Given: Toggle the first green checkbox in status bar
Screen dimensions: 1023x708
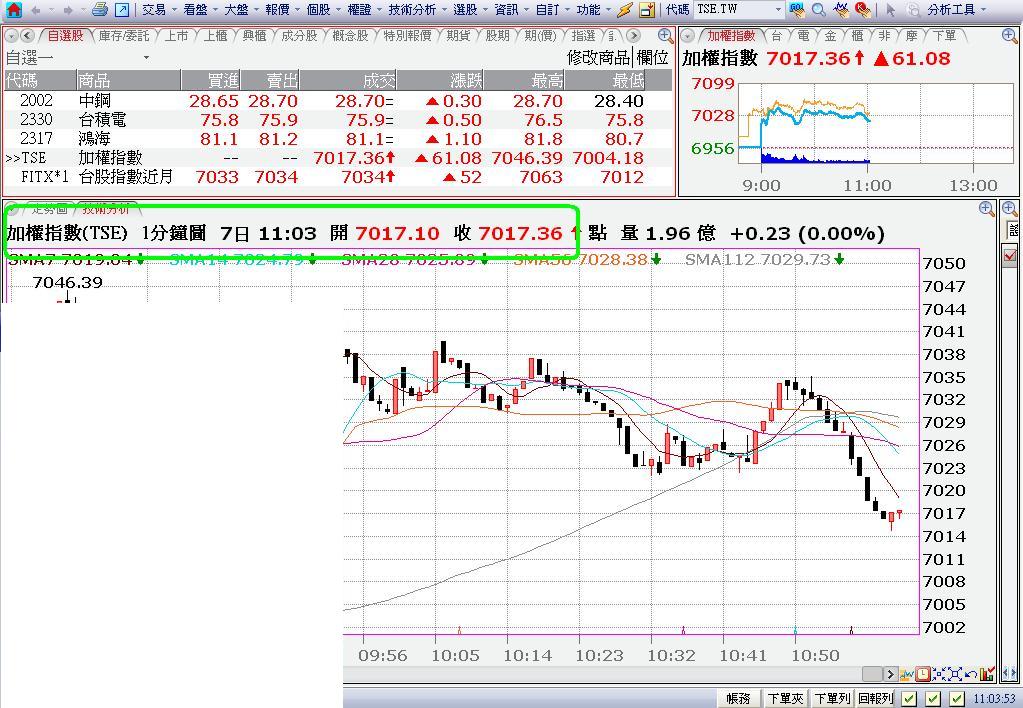Looking at the screenshot, I should [x=909, y=699].
